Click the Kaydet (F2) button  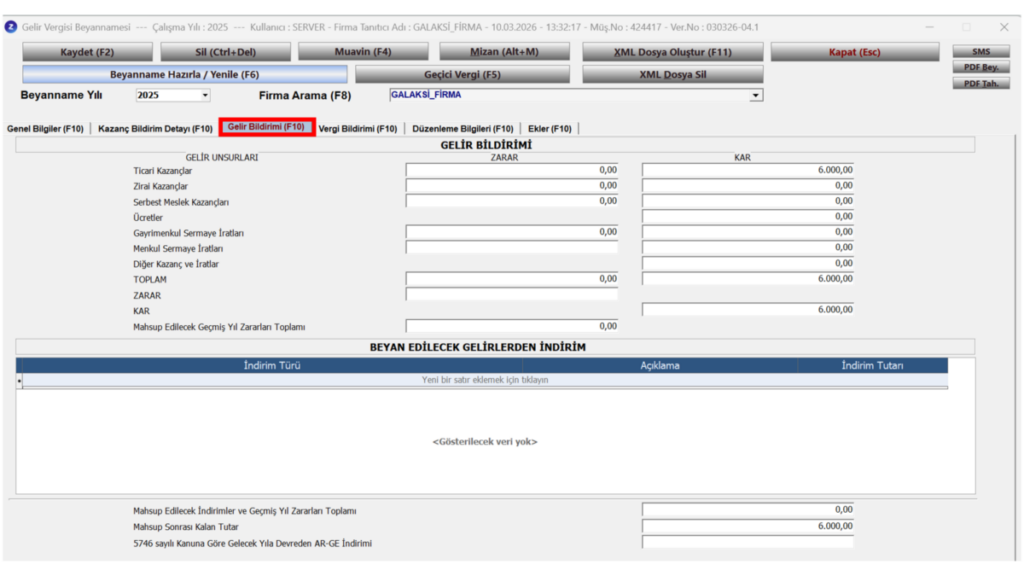click(x=87, y=52)
